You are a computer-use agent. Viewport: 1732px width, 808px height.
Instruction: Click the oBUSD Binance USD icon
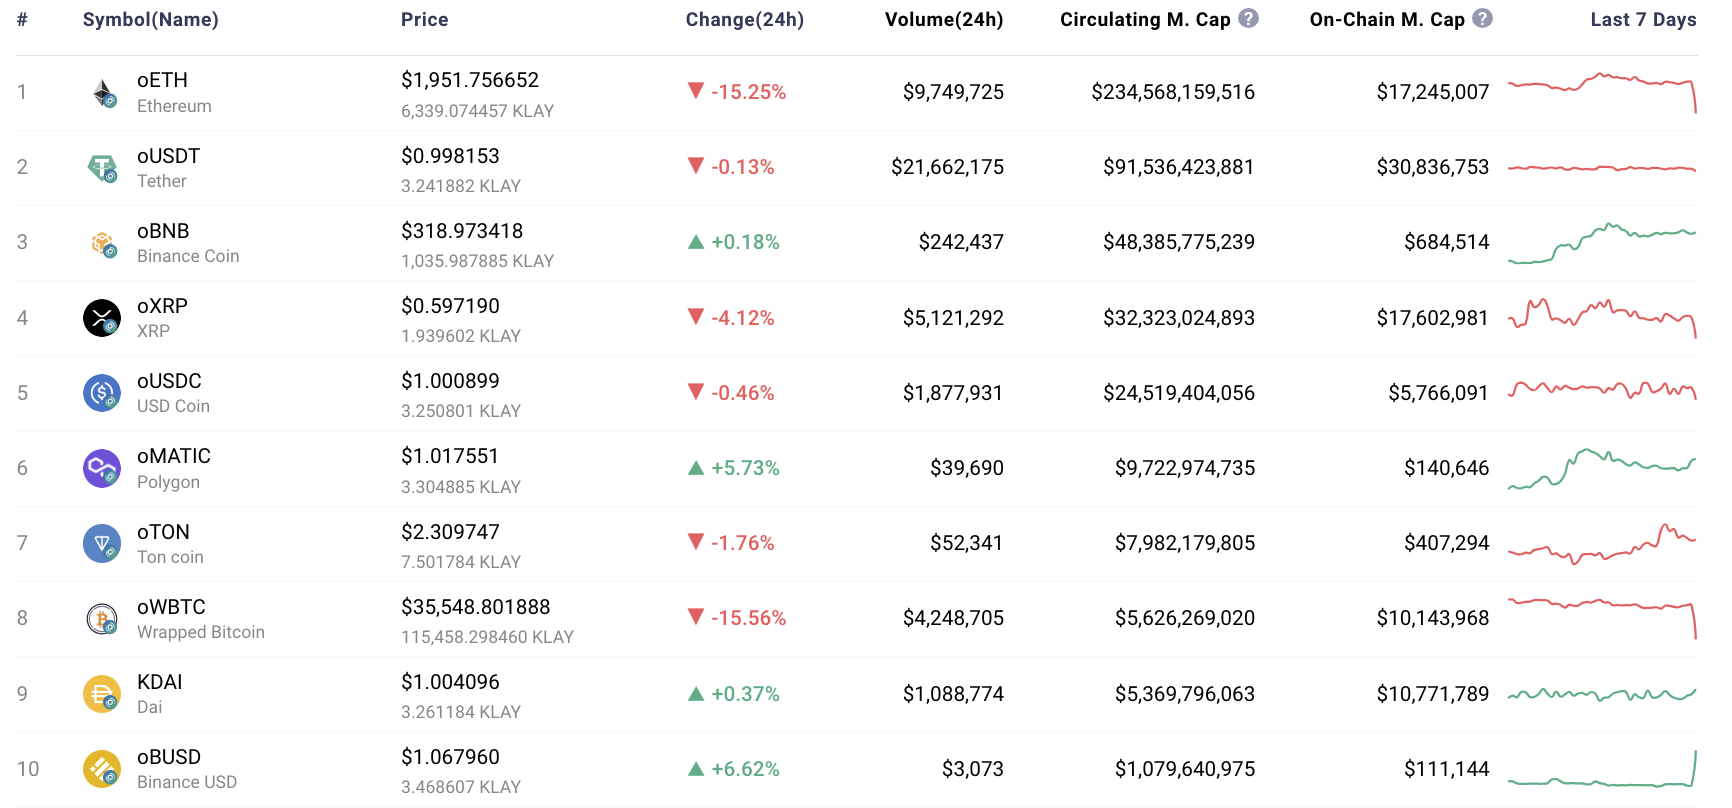coord(102,769)
